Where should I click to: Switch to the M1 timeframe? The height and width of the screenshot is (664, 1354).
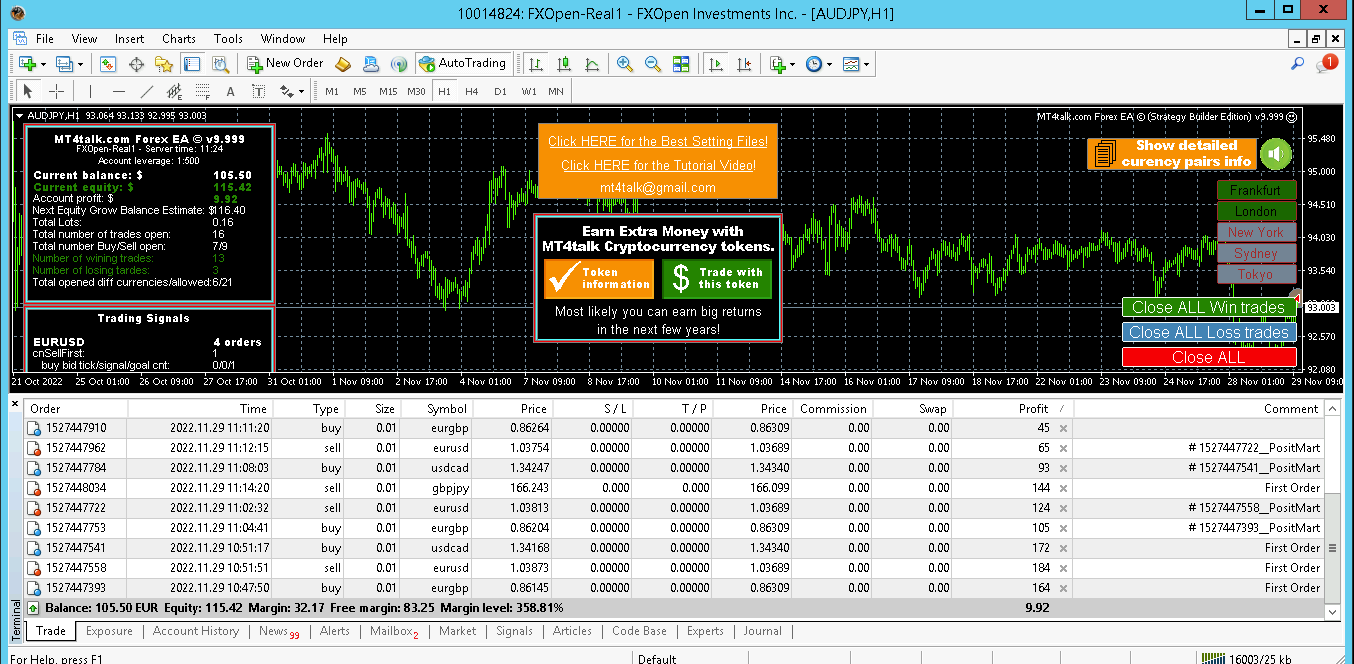pos(332,91)
